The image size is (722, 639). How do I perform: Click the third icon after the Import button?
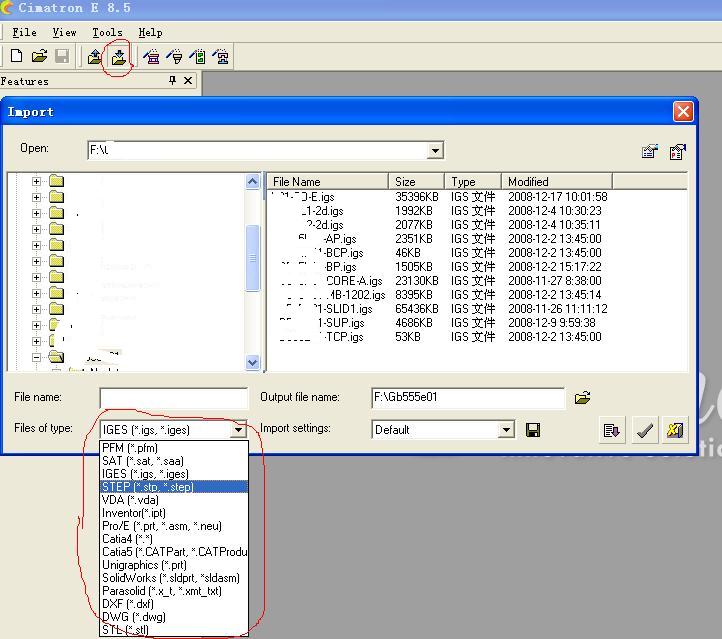tap(198, 57)
